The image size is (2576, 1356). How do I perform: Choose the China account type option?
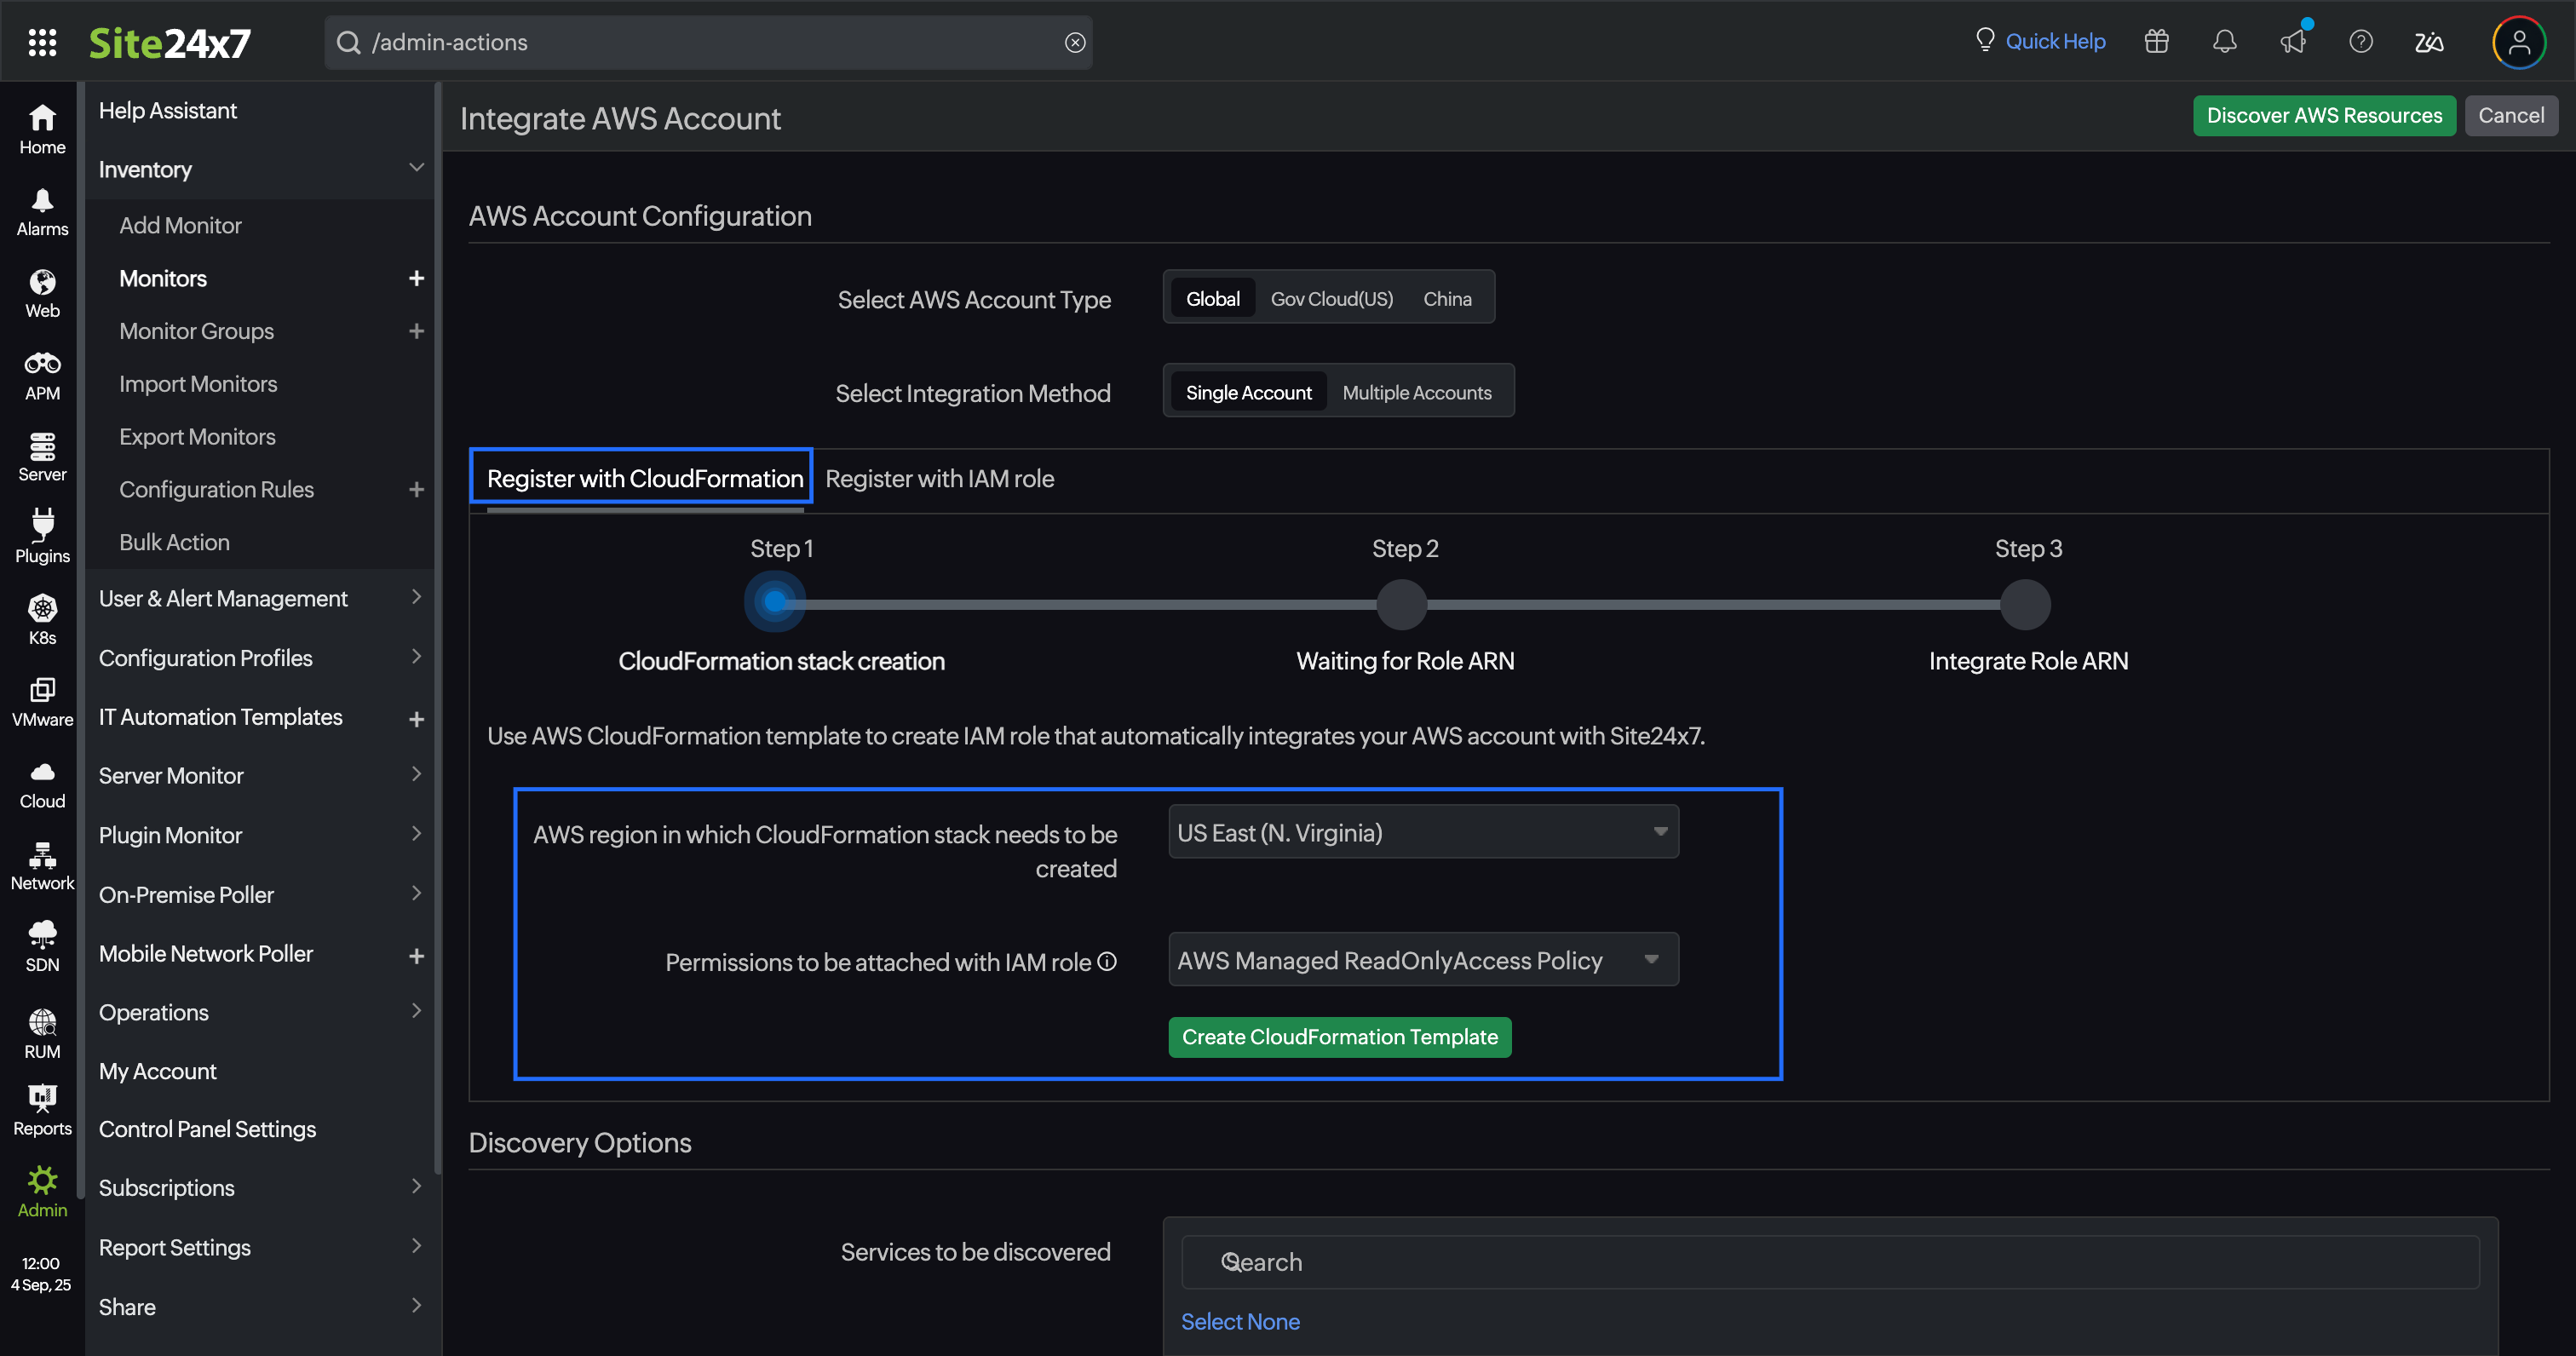pyautogui.click(x=1446, y=299)
